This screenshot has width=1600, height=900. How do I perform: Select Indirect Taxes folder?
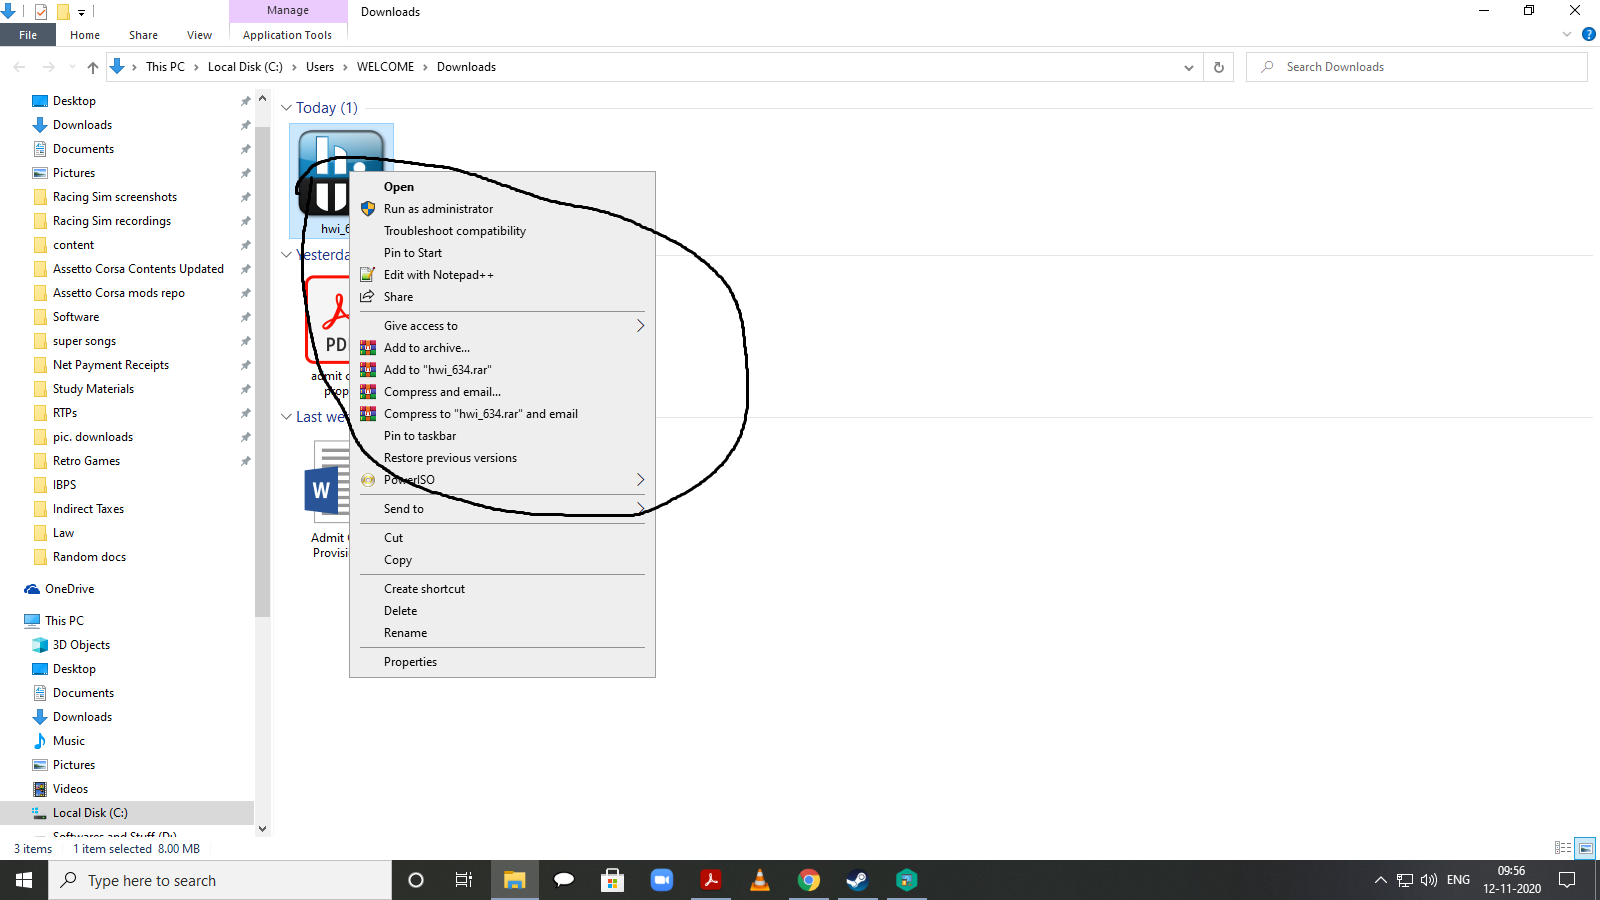88,509
